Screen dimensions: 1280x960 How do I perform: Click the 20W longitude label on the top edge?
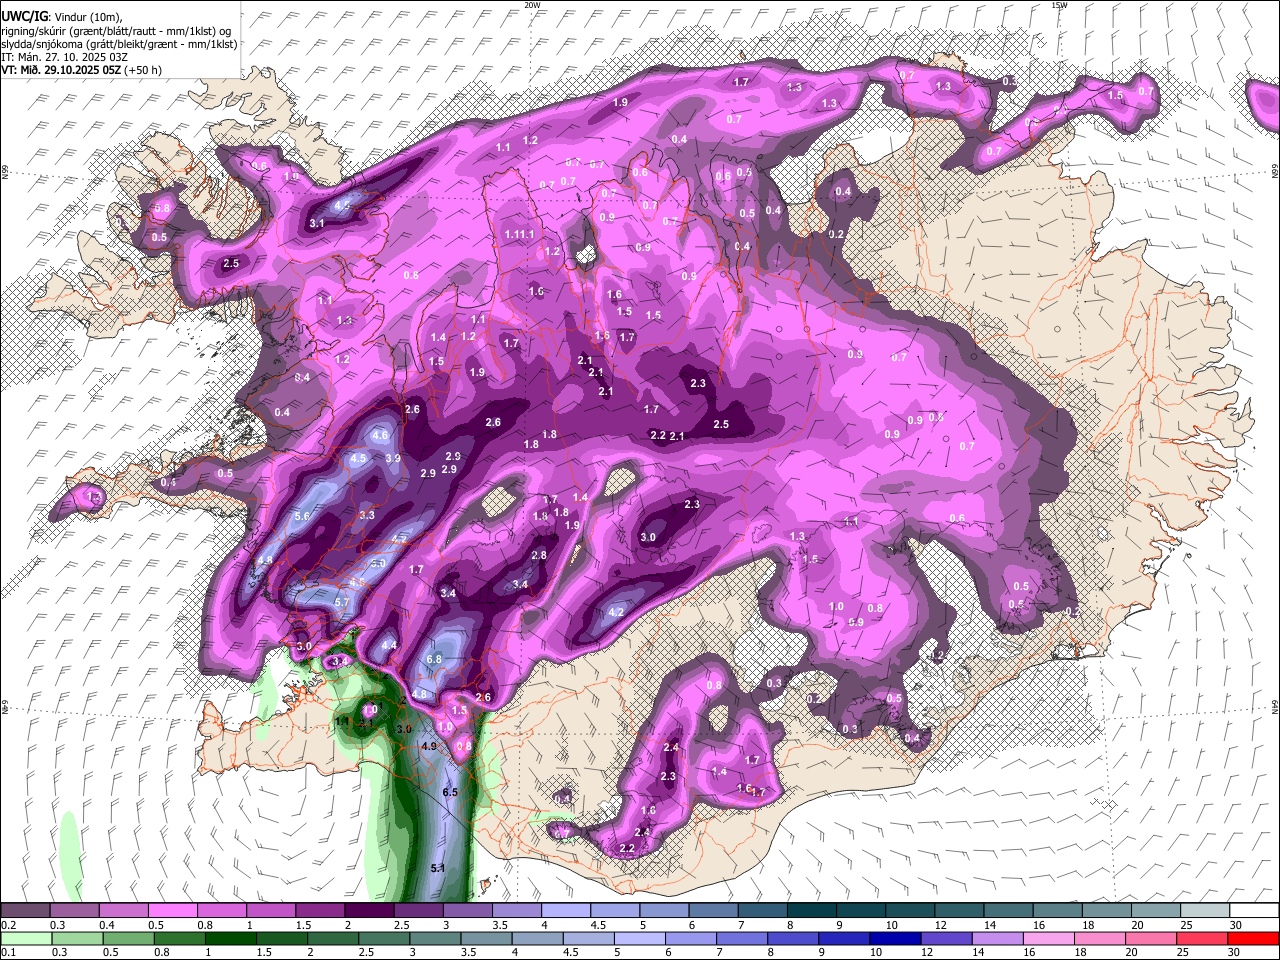532,5
